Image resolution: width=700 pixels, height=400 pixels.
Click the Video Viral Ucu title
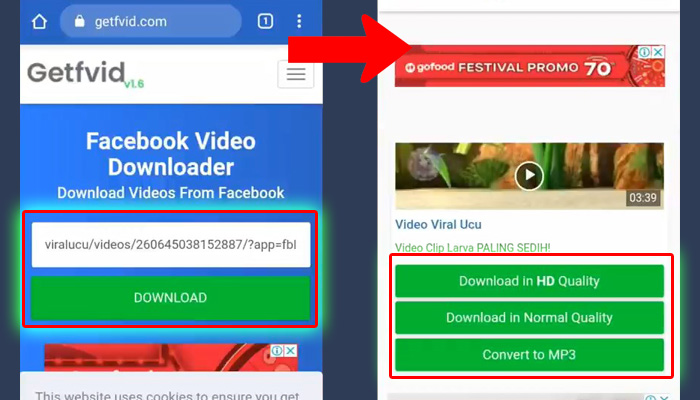438,224
